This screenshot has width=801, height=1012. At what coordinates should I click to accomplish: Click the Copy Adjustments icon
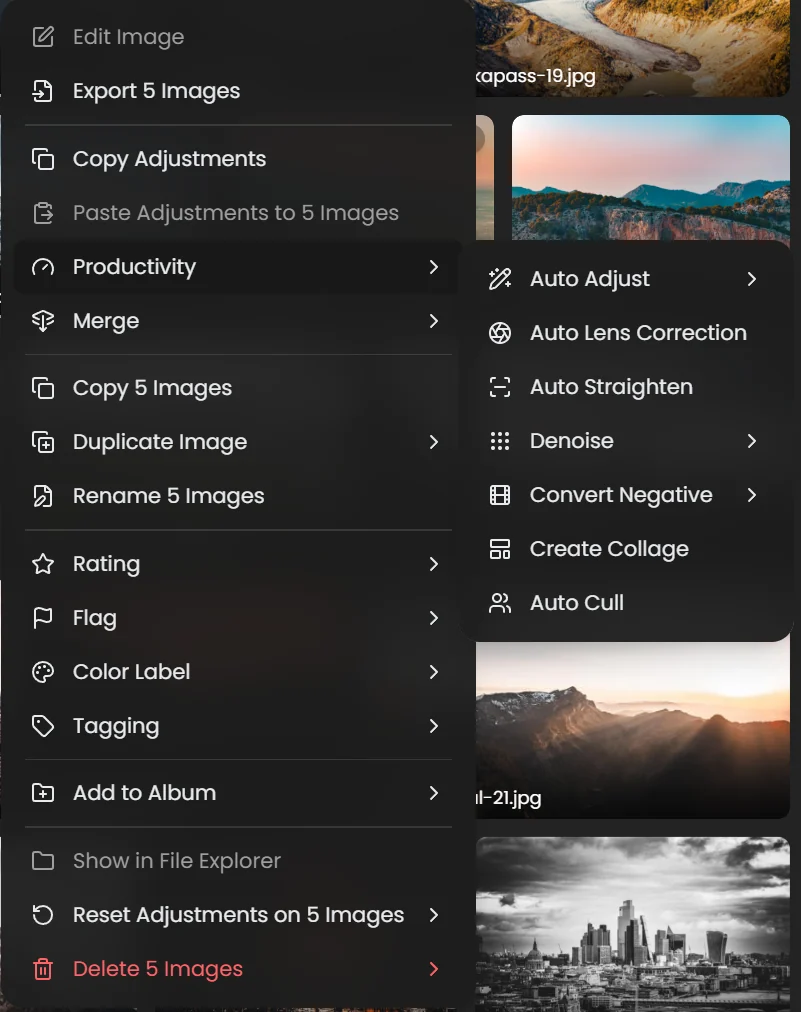pyautogui.click(x=43, y=159)
